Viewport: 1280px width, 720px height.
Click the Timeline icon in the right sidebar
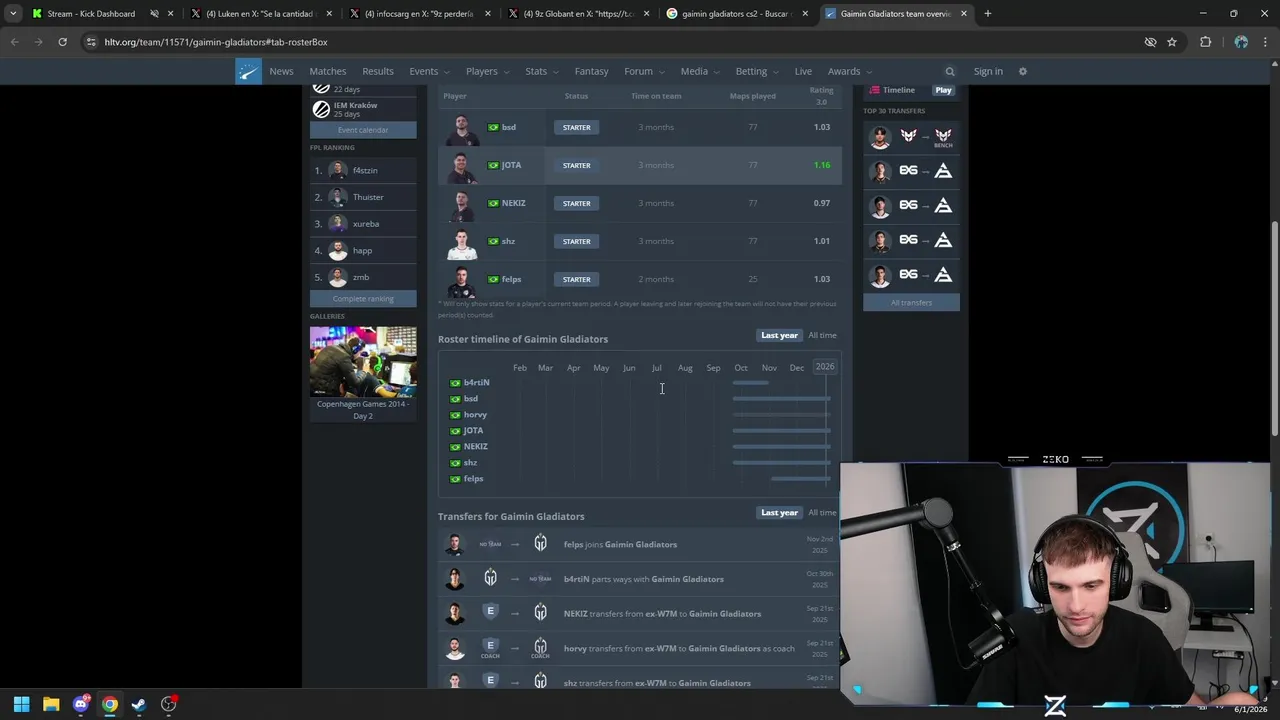pyautogui.click(x=874, y=90)
